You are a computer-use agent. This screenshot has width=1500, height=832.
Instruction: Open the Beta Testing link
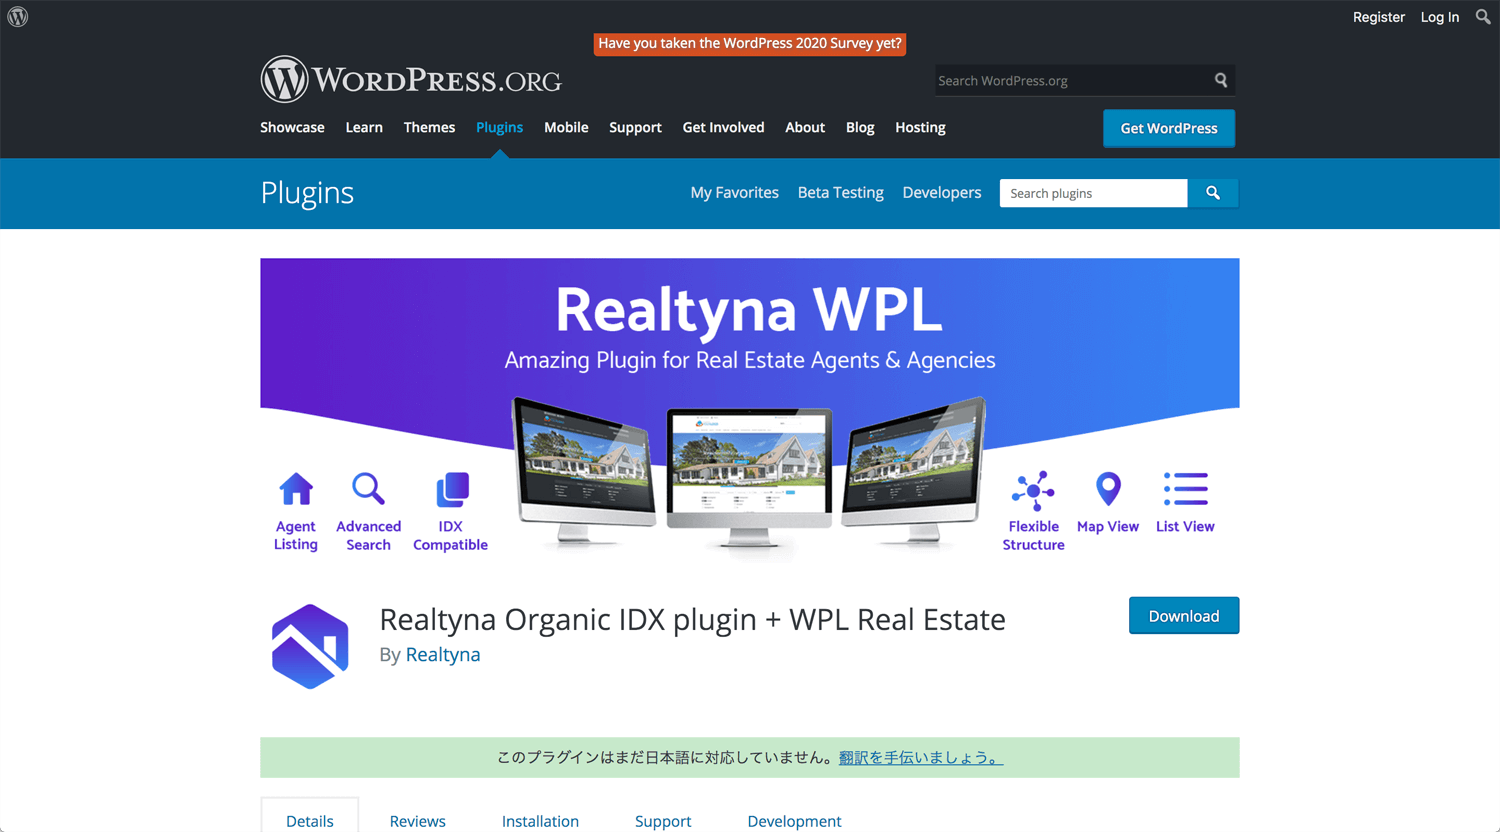[840, 193]
